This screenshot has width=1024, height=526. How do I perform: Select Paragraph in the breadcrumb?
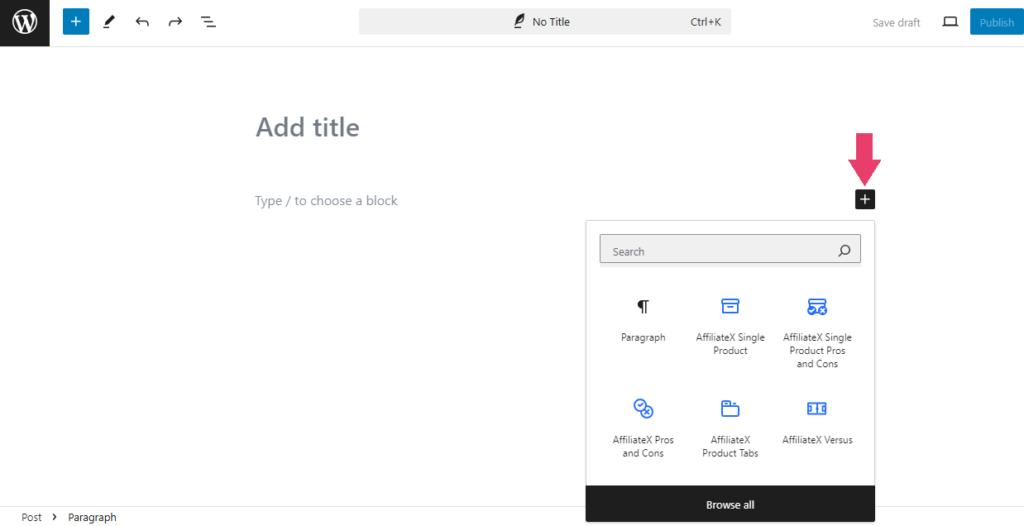click(x=92, y=517)
